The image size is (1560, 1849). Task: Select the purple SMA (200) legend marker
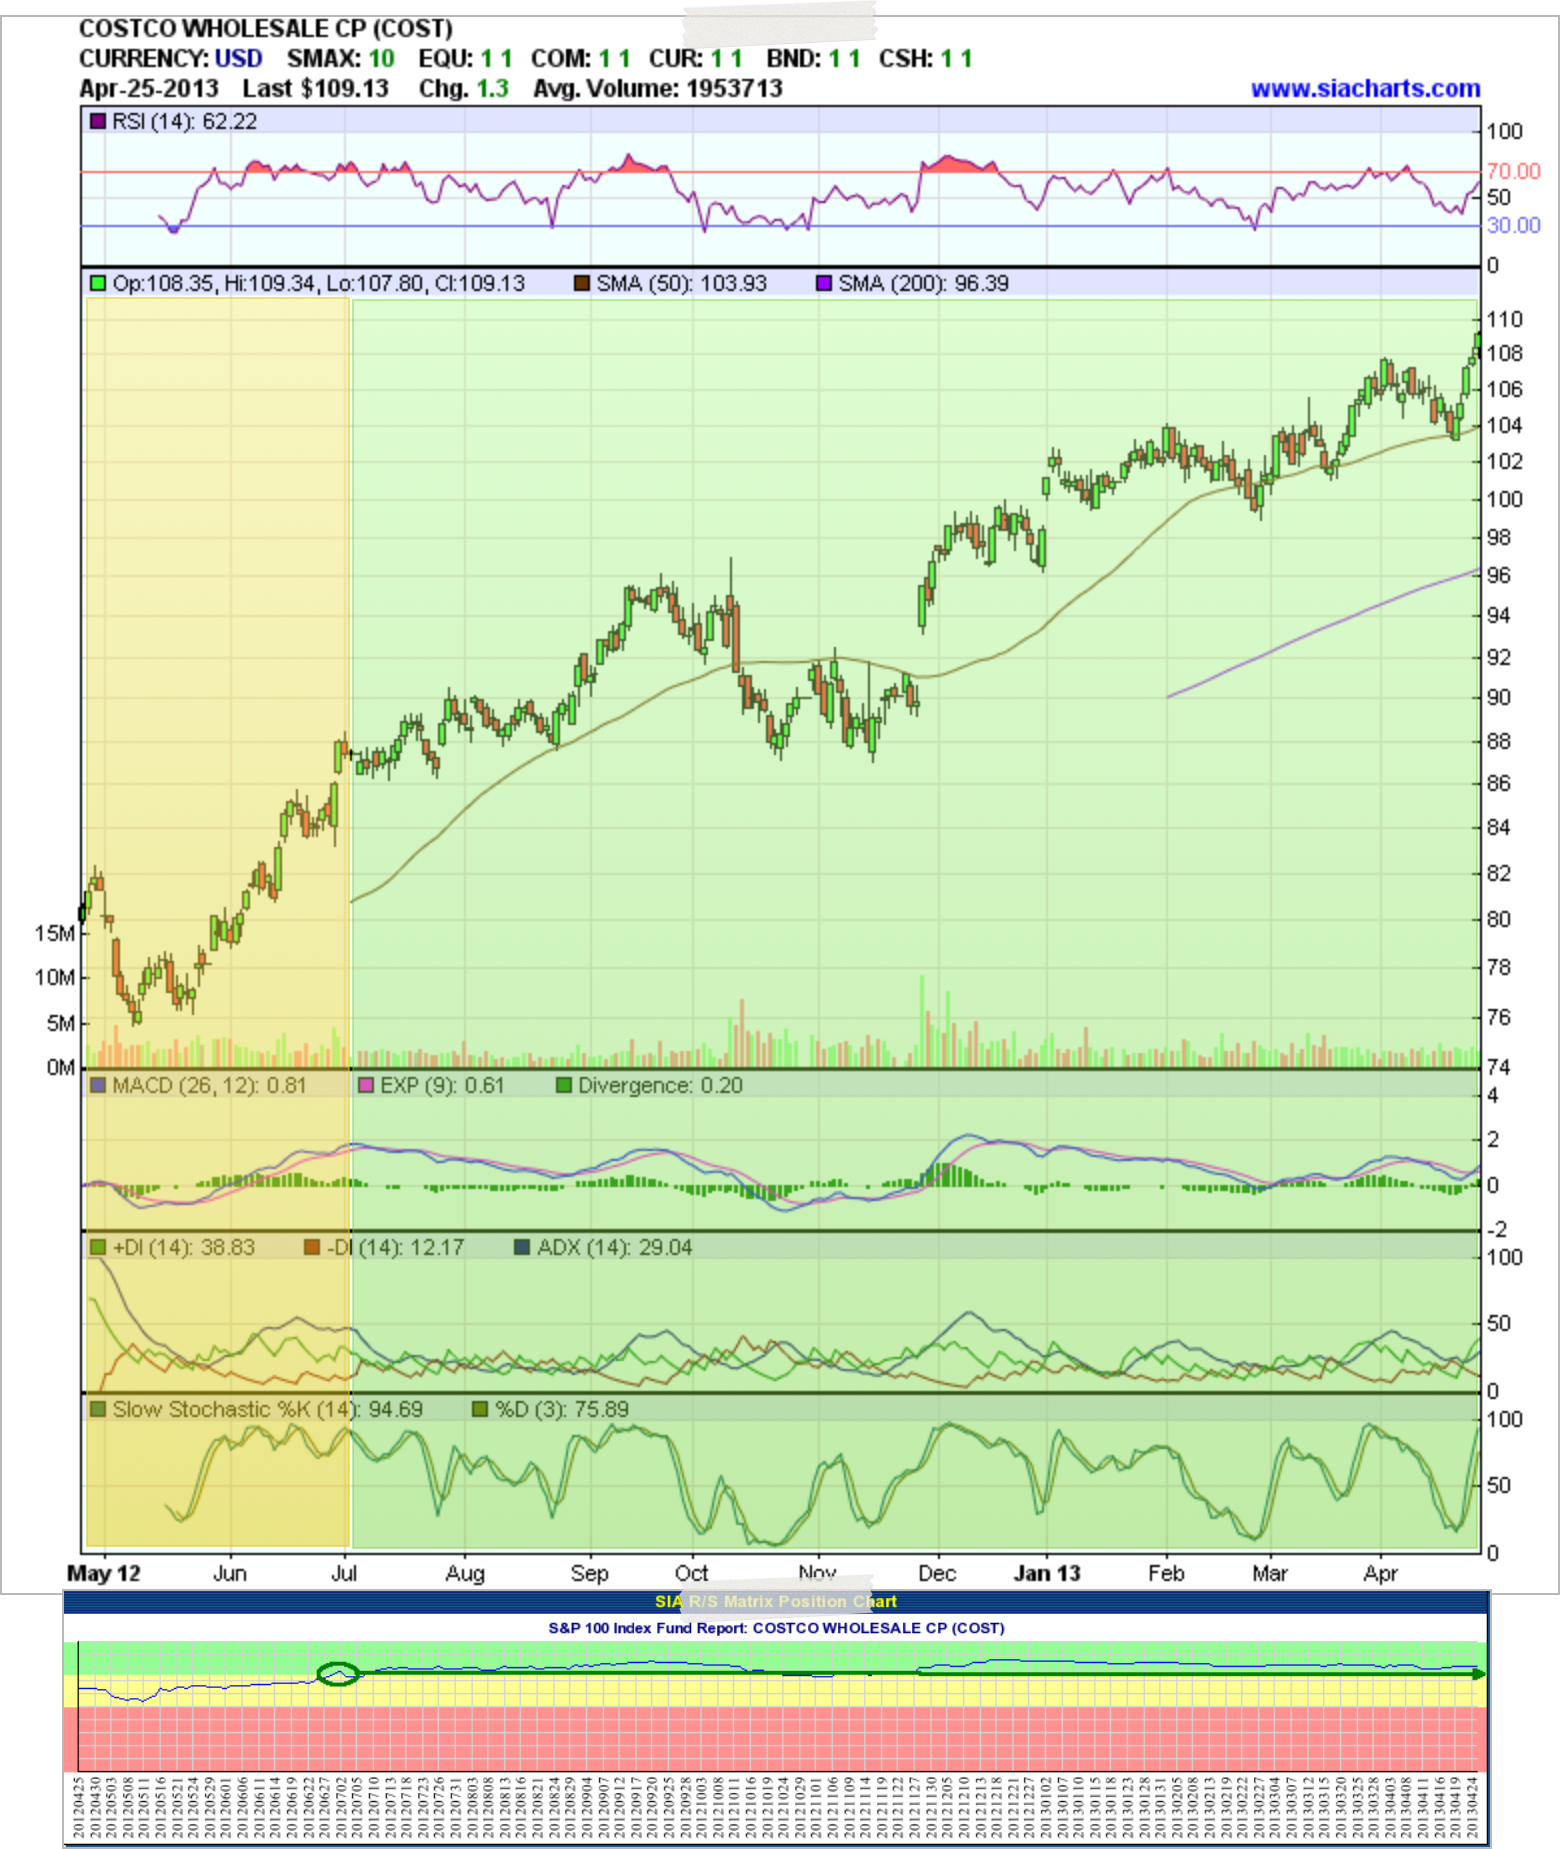[x=824, y=284]
